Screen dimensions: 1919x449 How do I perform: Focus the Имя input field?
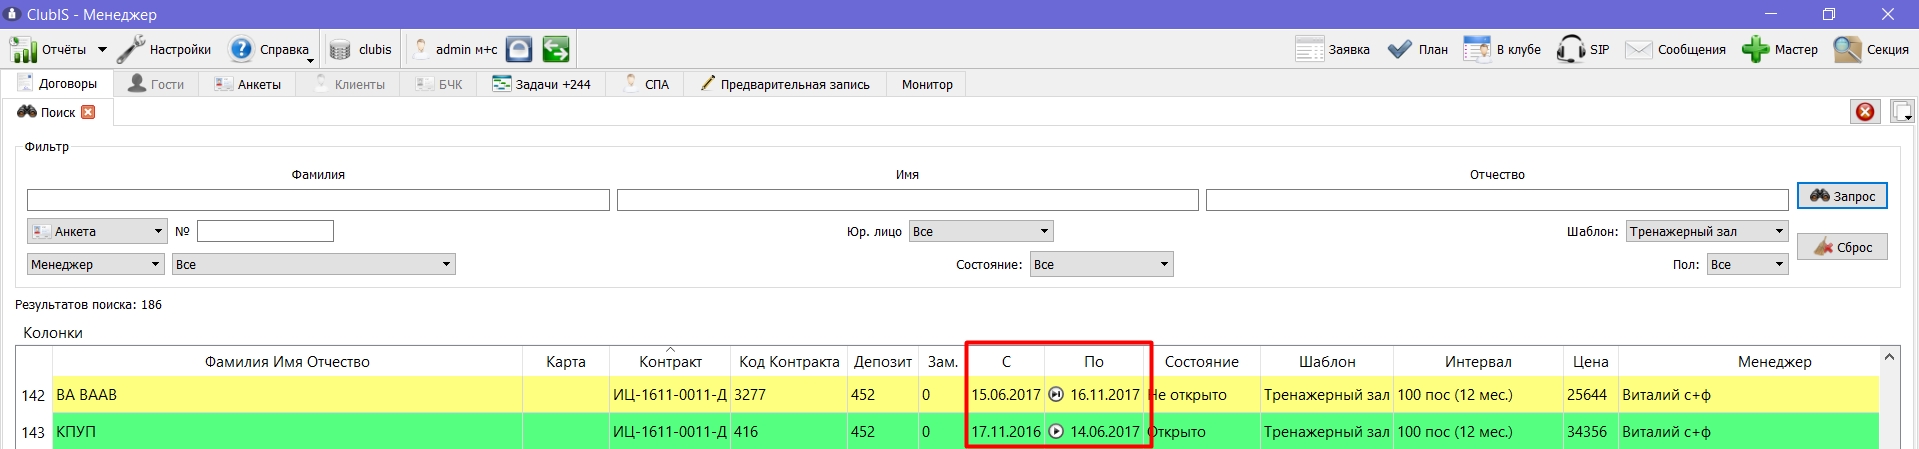tap(907, 200)
